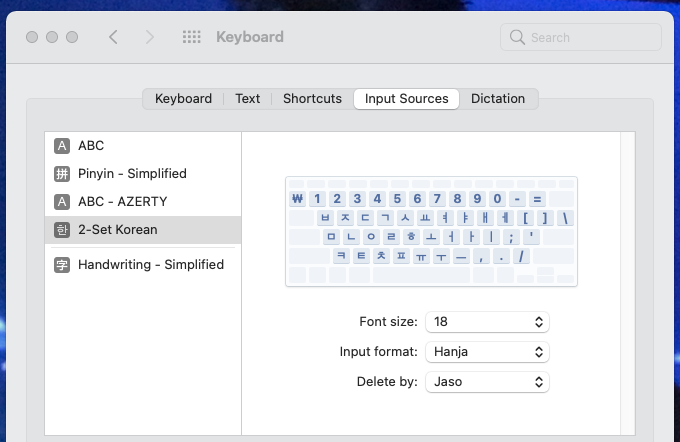The image size is (680, 442).
Task: Select Handwriting - Simplified in the list
Action: point(150,265)
